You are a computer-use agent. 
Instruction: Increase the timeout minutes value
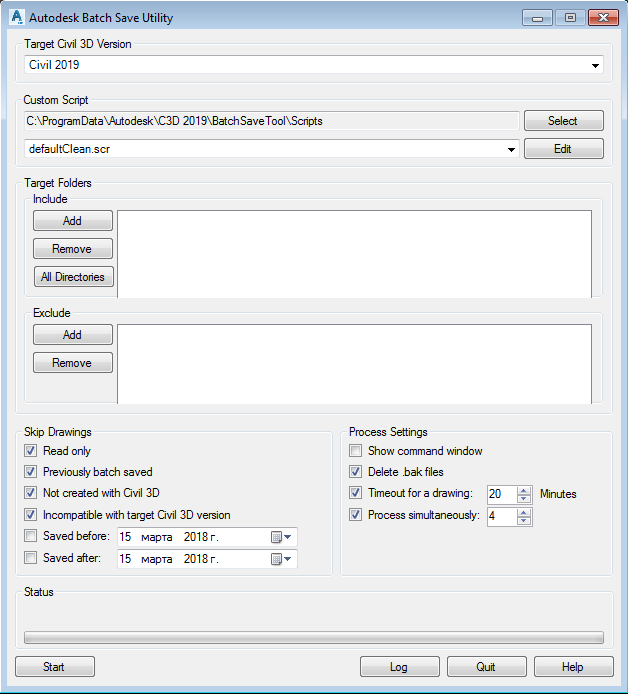pos(524,490)
